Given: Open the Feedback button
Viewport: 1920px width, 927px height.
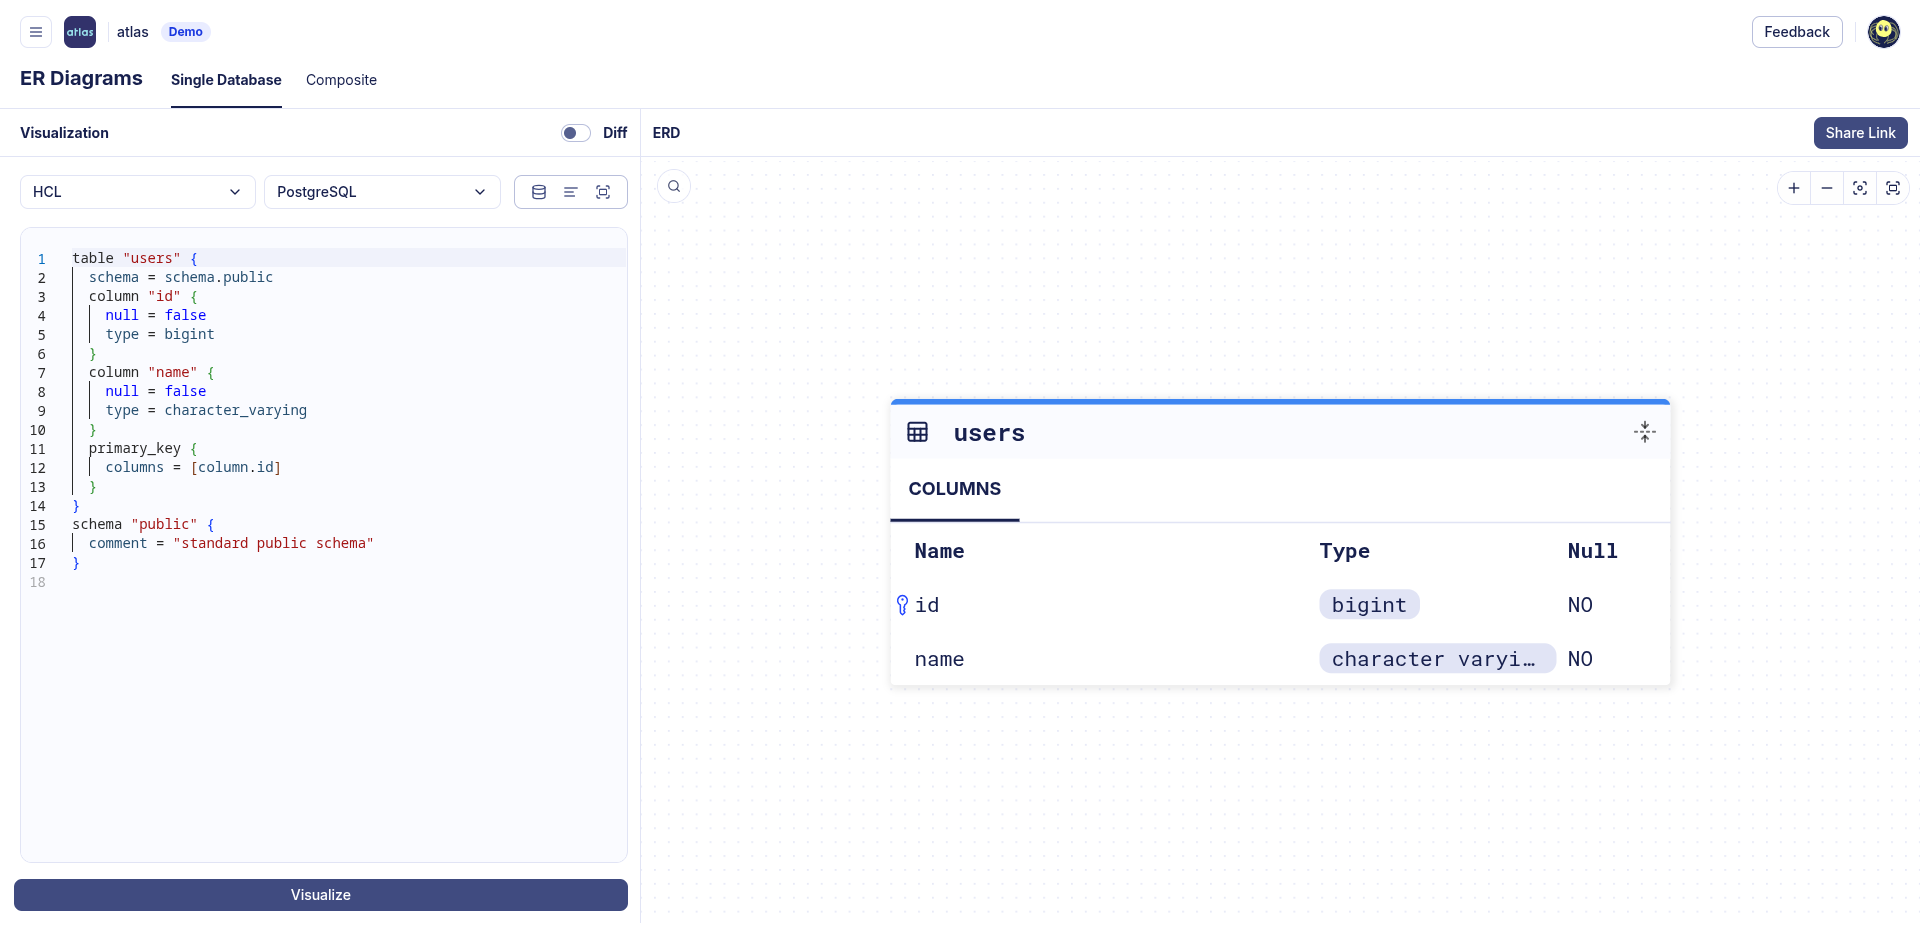Looking at the screenshot, I should [1796, 32].
